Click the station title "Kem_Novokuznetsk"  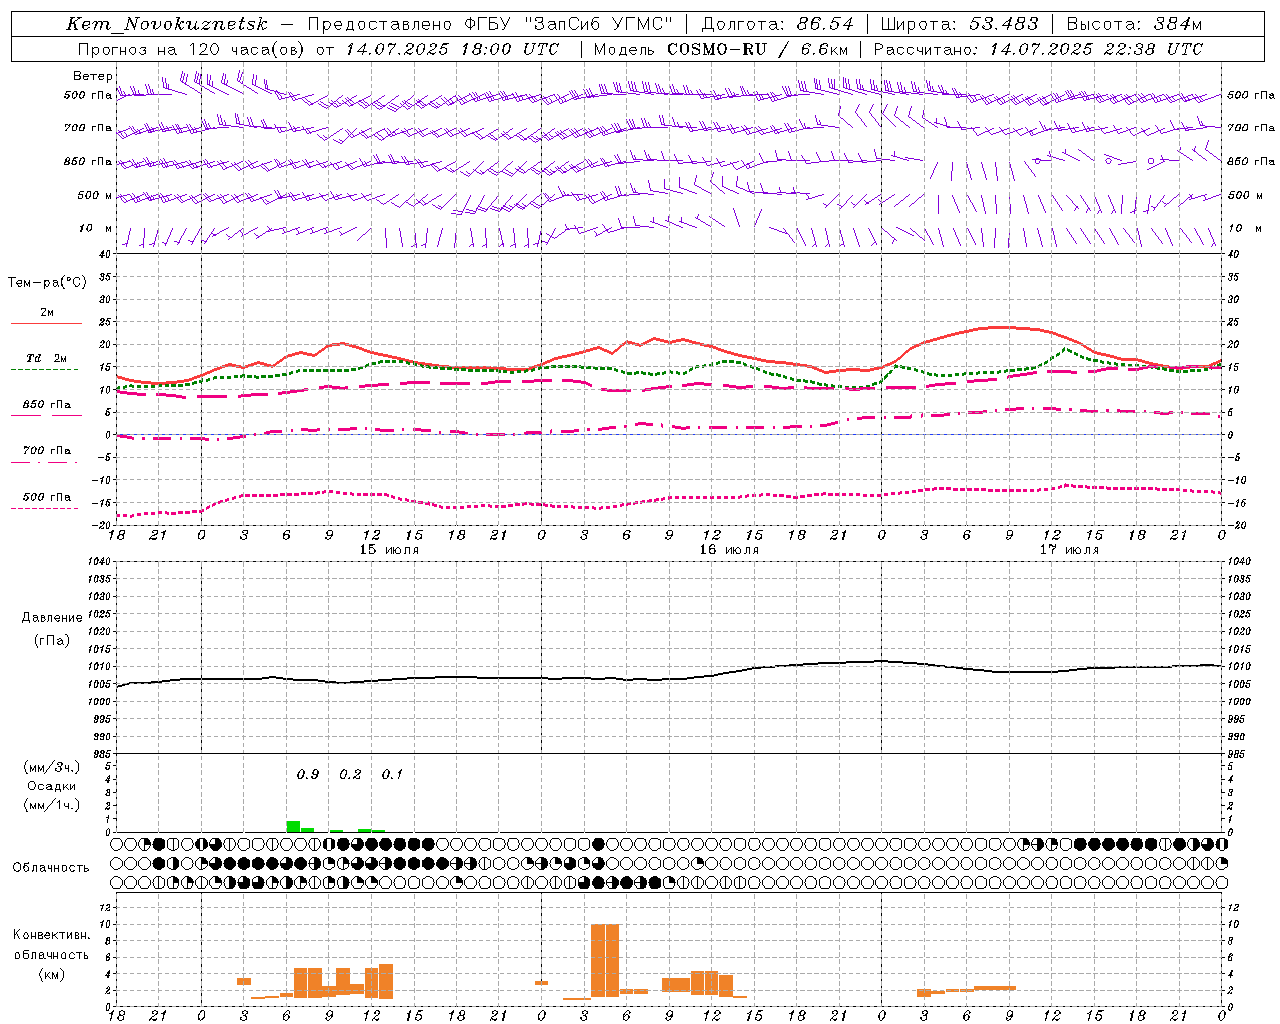coord(167,24)
